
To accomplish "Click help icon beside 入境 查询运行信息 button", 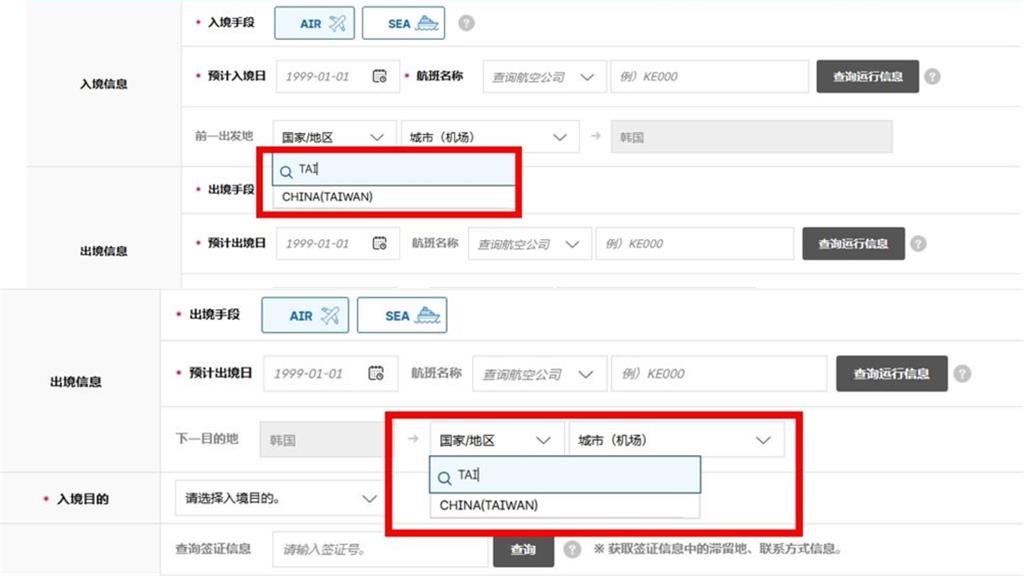I will coord(932,77).
